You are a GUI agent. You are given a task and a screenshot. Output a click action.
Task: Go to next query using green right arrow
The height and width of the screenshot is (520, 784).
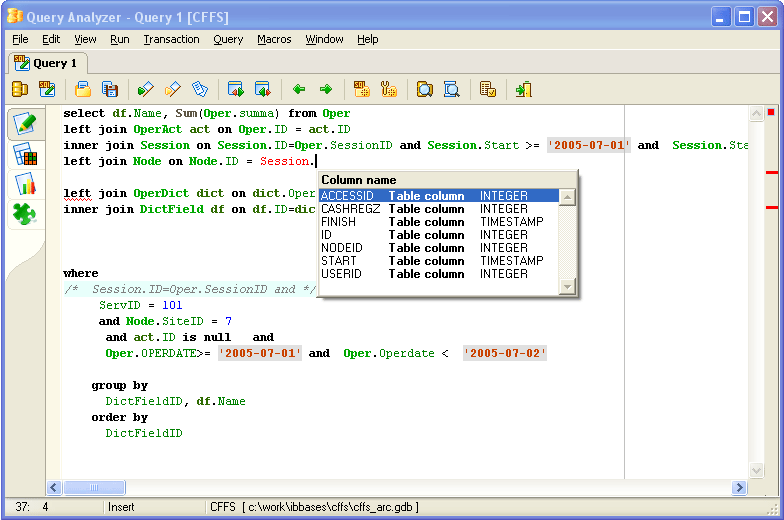click(325, 89)
